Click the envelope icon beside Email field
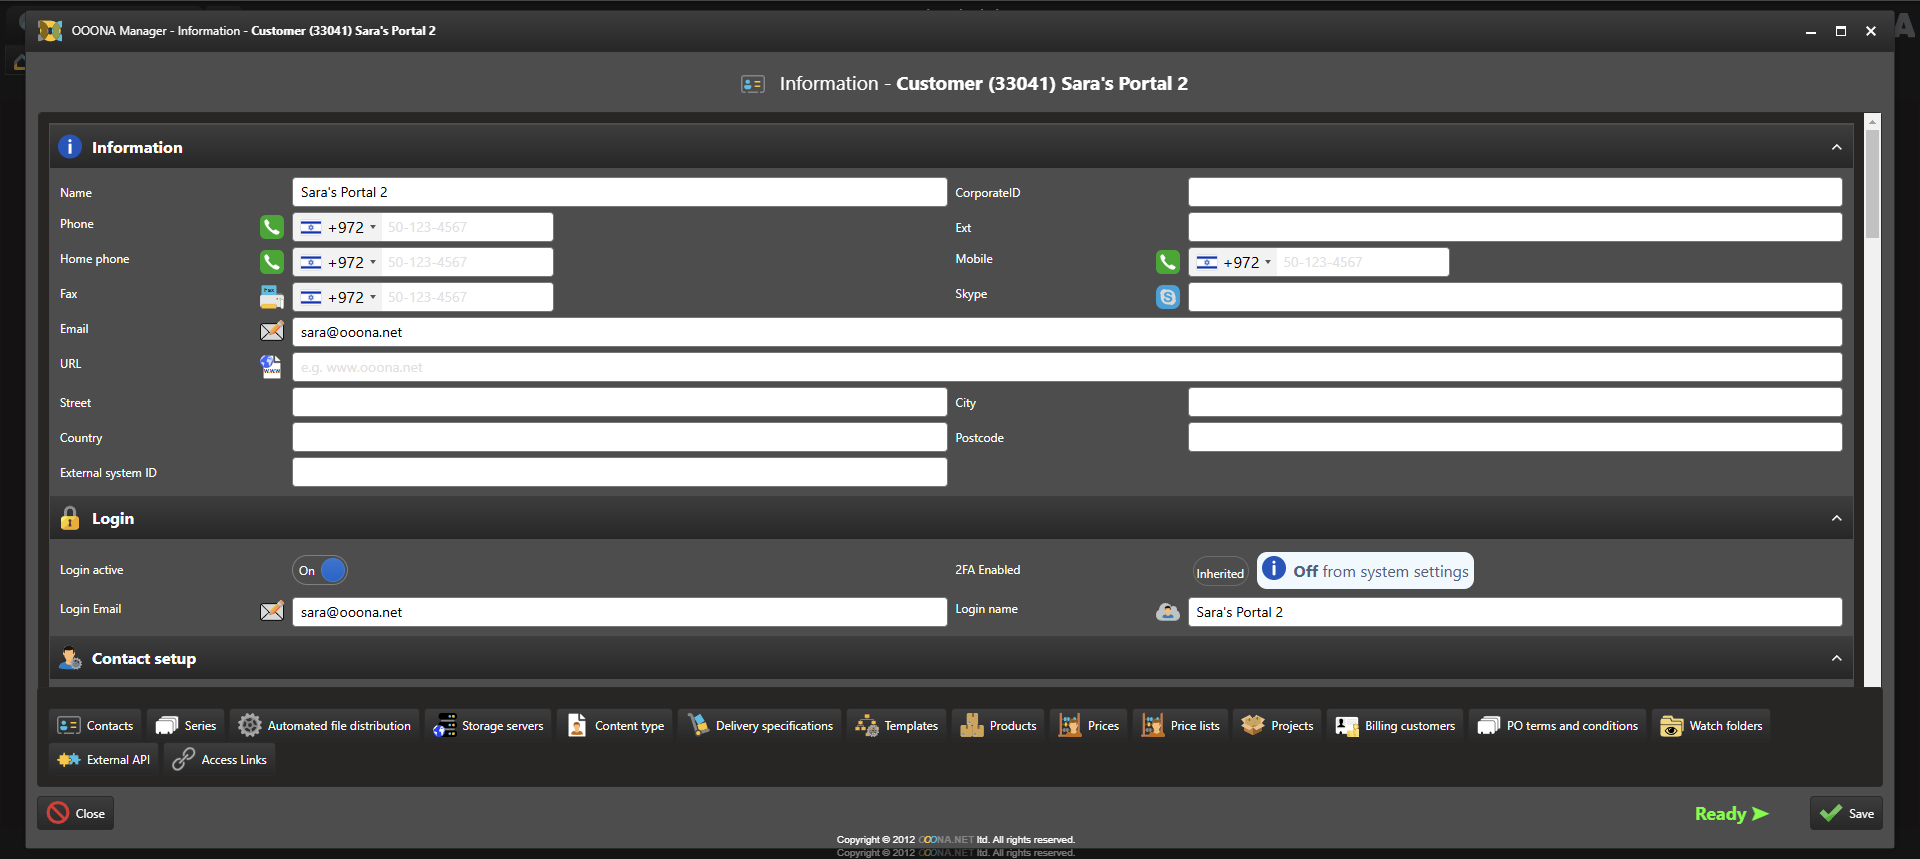 point(271,332)
